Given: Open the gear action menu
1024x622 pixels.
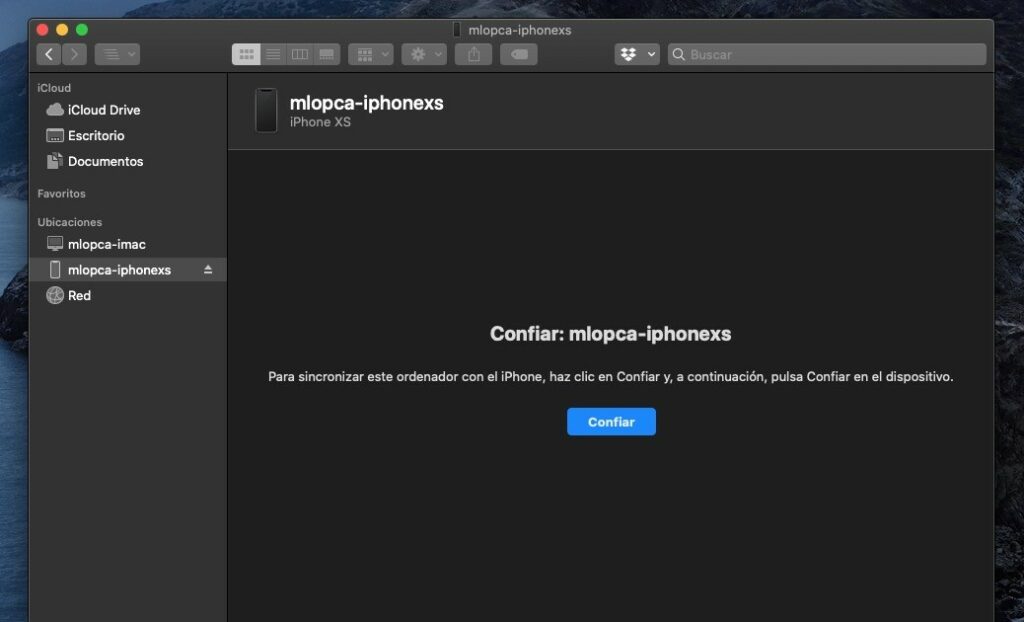Looking at the screenshot, I should [424, 54].
